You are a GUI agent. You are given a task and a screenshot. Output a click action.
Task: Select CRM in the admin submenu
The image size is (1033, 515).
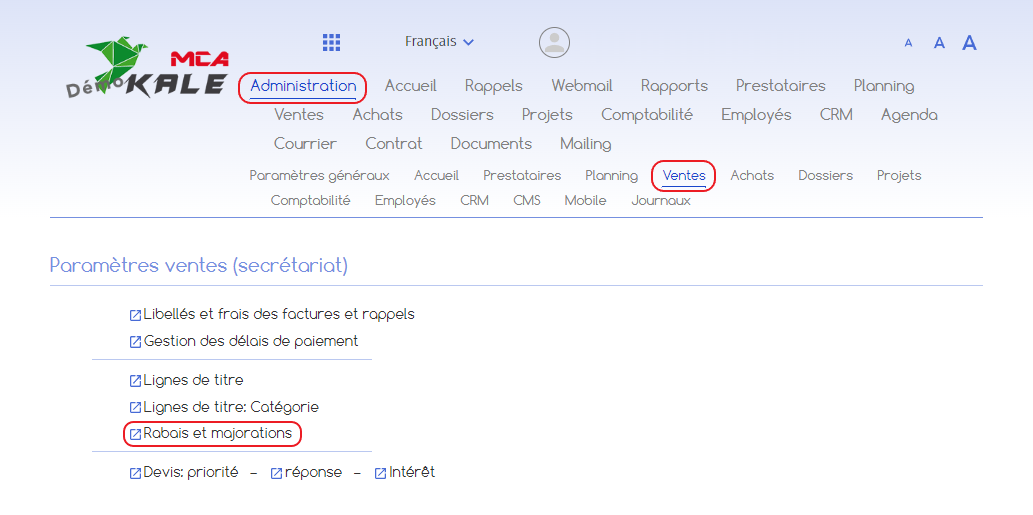(474, 201)
